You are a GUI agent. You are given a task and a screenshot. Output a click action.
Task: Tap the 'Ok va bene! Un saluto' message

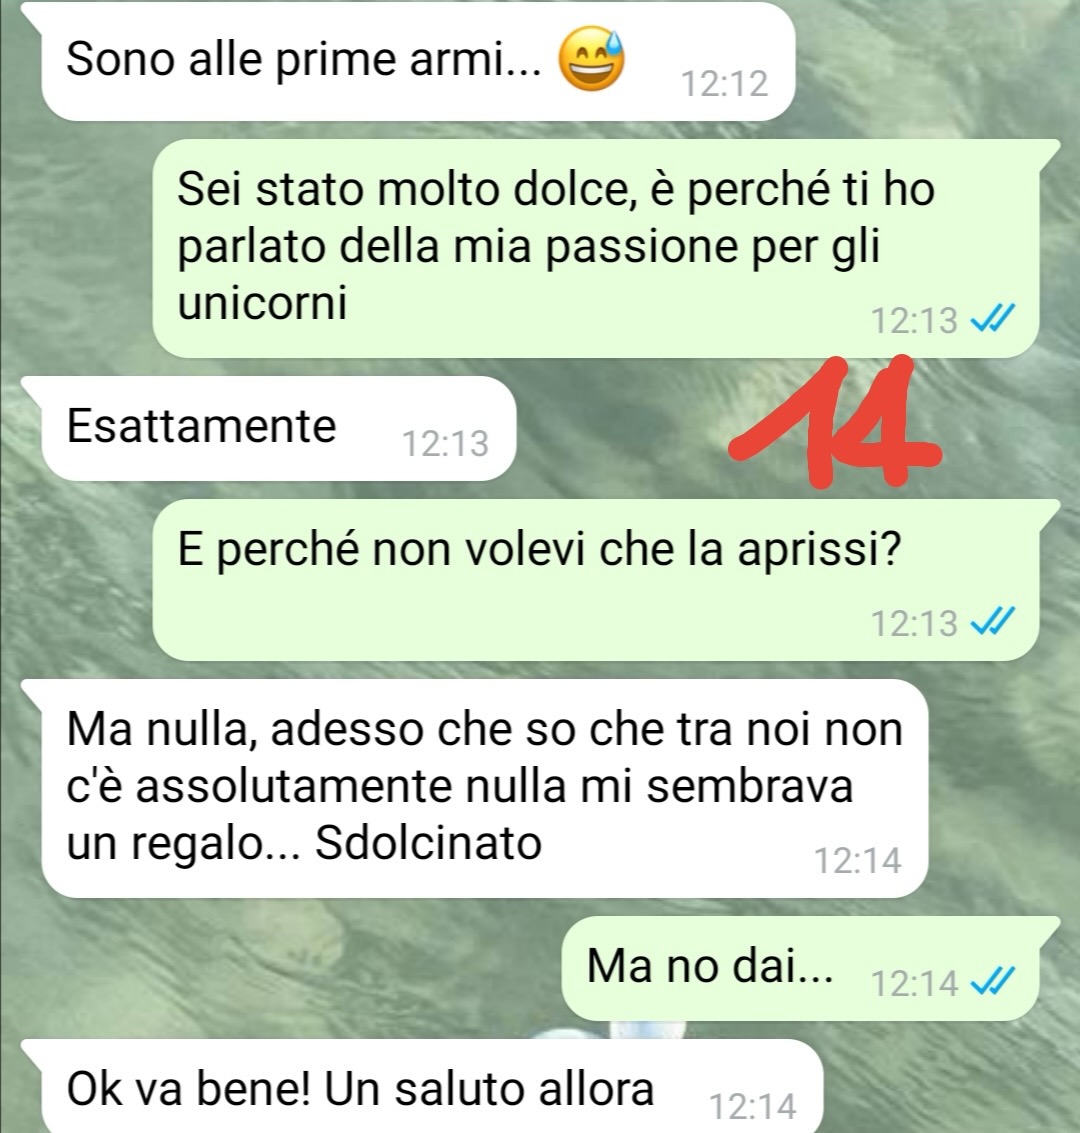pyautogui.click(x=433, y=1087)
